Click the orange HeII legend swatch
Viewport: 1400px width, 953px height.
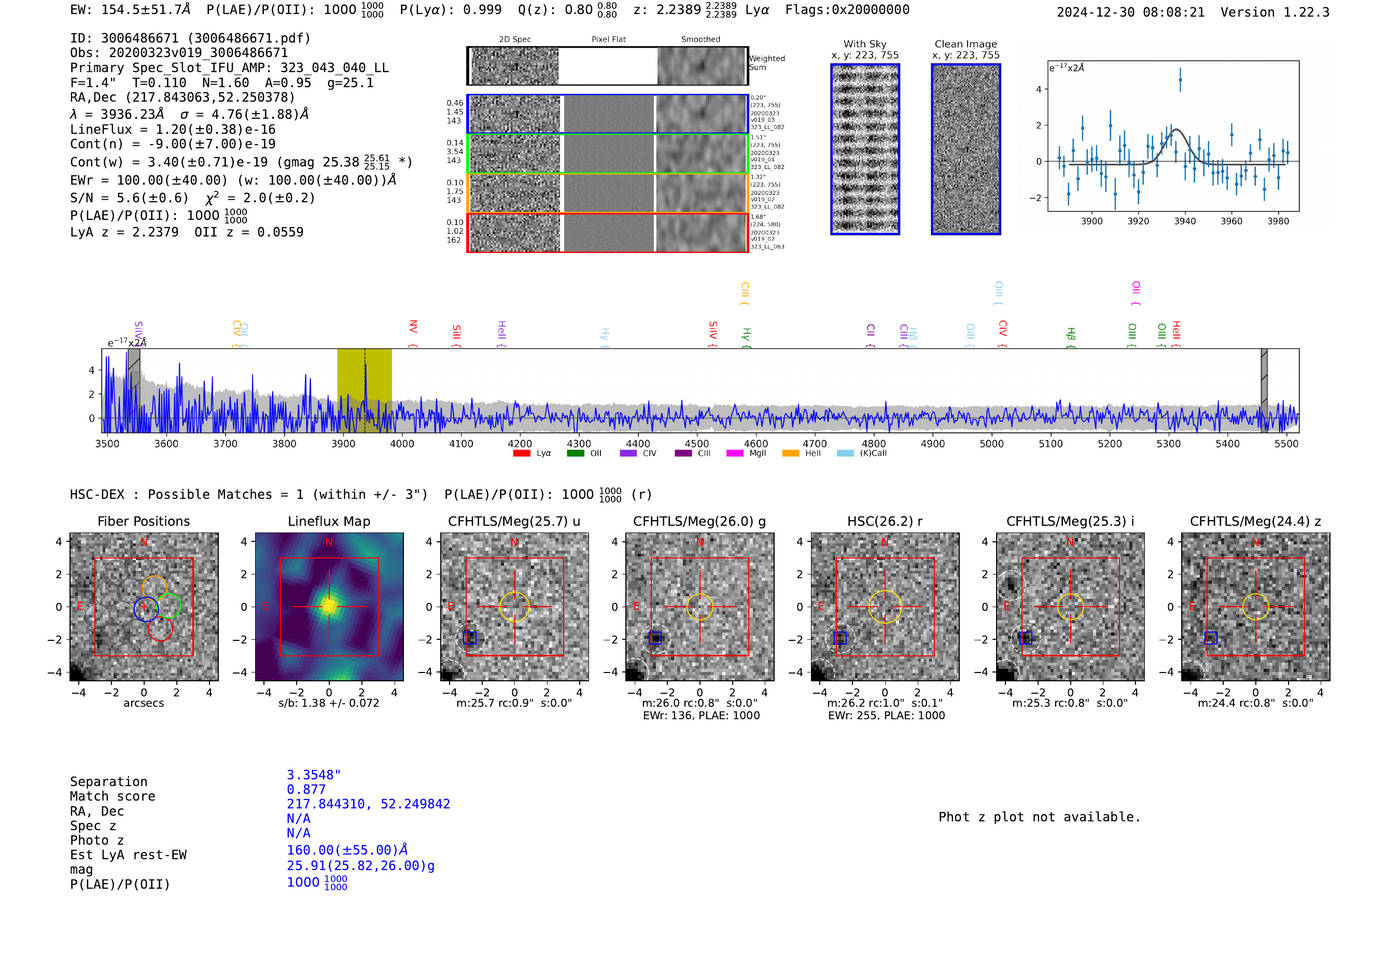pos(791,454)
